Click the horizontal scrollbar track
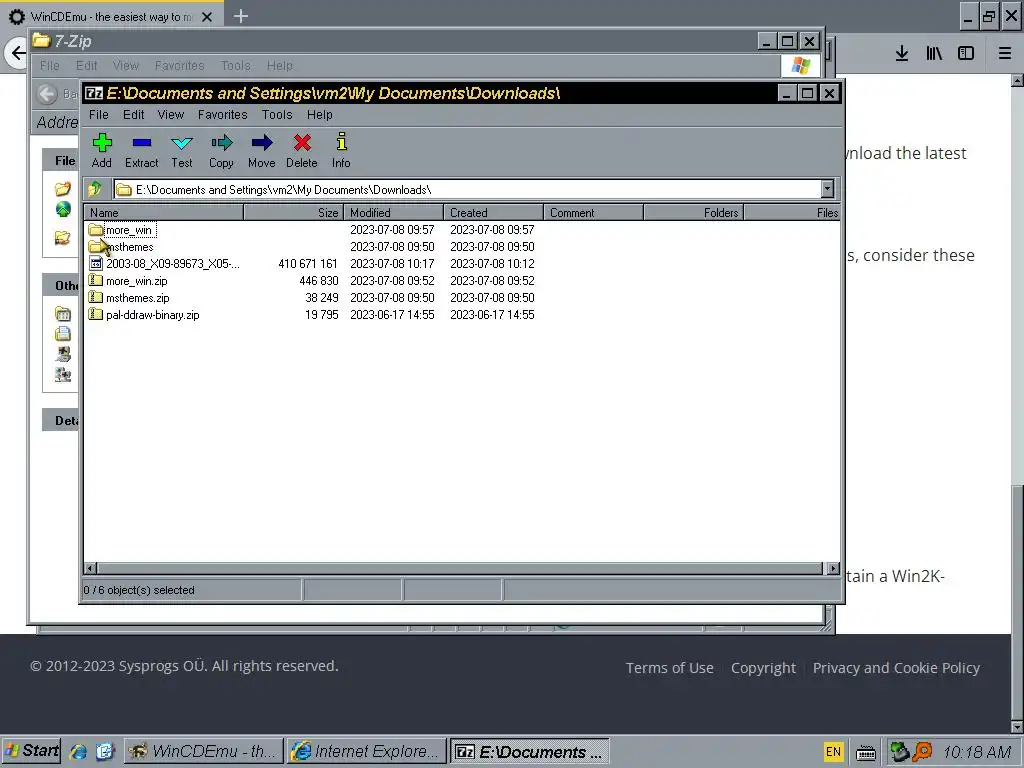The height and width of the screenshot is (768, 1024). [460, 568]
